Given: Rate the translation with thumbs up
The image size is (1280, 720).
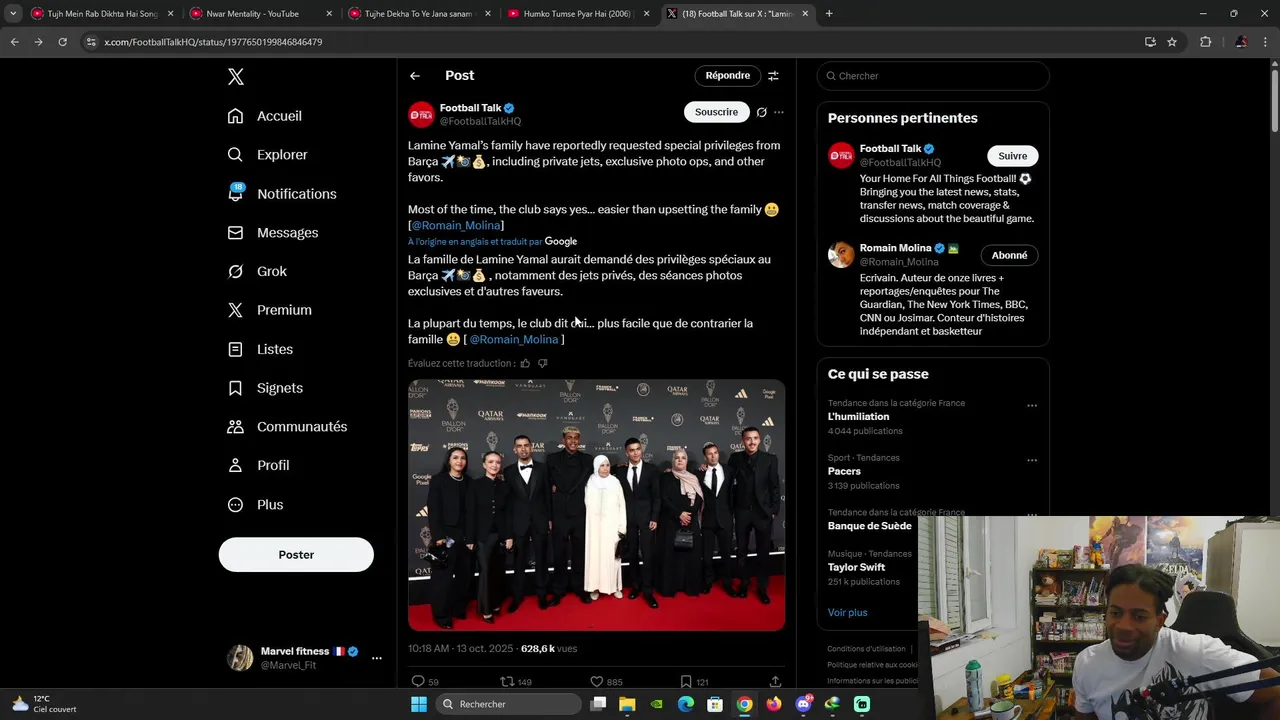Looking at the screenshot, I should point(525,364).
